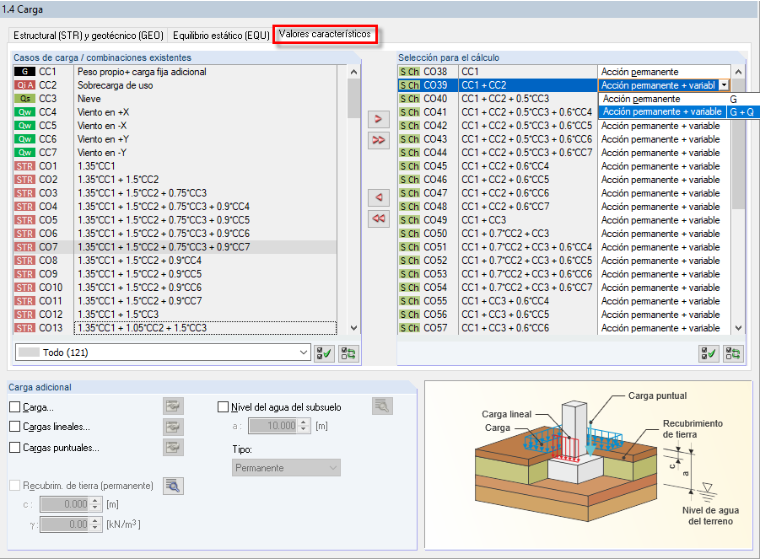Image resolution: width=760 pixels, height=560 pixels.
Task: Check the Nivel del agua del subsuelo option
Action: pos(223,407)
